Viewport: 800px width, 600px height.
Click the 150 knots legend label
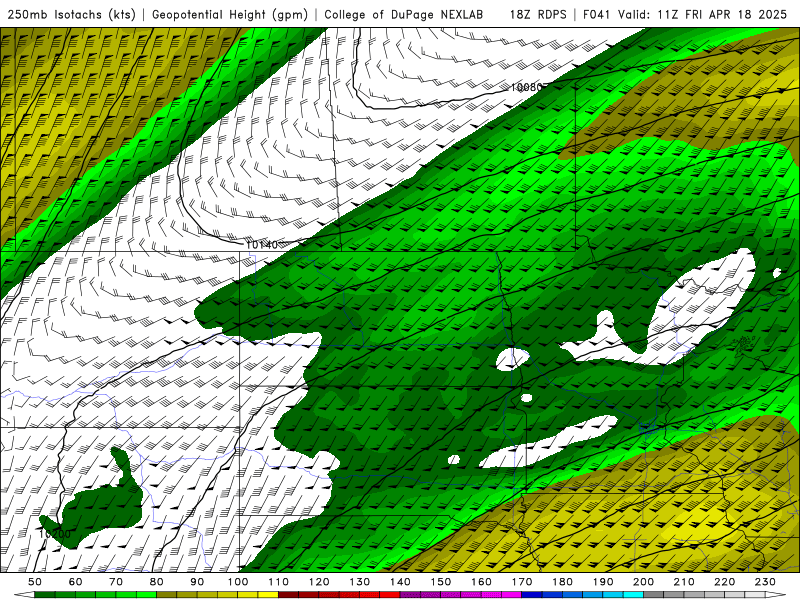[441, 582]
